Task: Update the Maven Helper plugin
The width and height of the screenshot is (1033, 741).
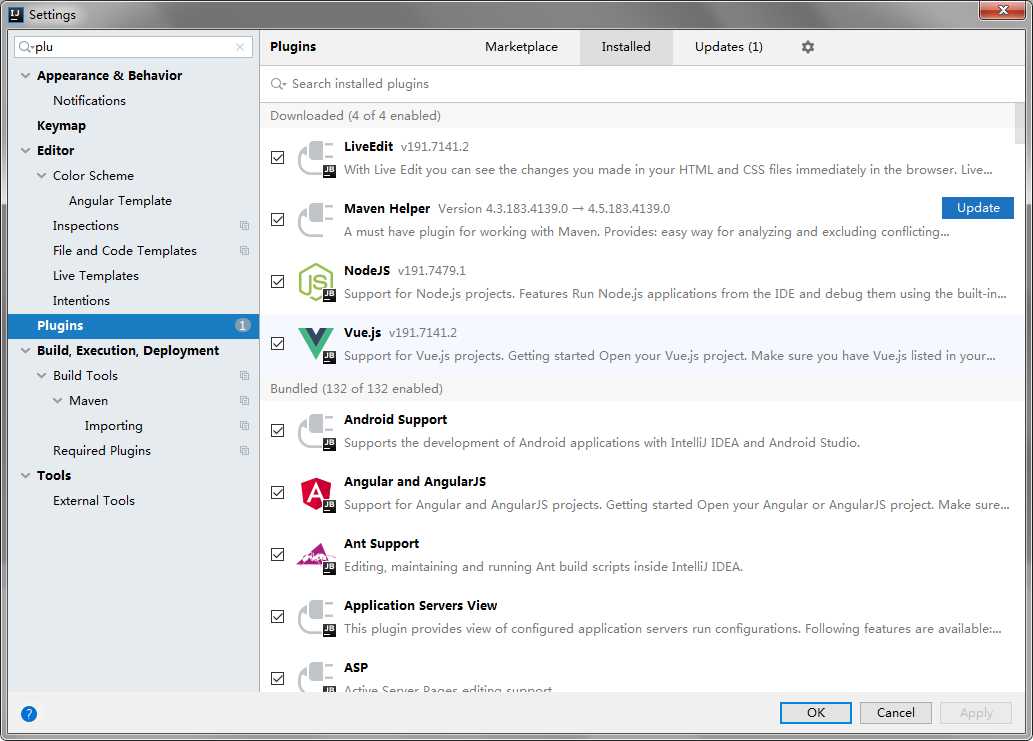Action: coord(978,207)
